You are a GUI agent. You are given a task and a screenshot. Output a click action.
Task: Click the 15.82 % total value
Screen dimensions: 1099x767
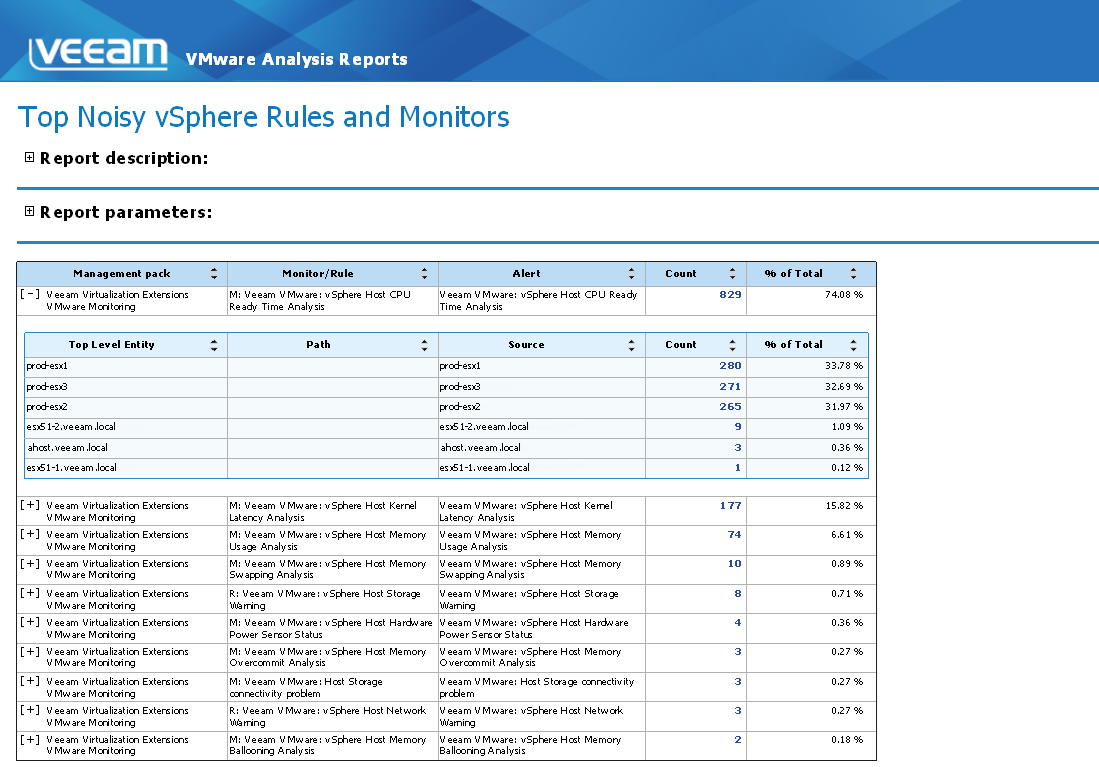(844, 505)
